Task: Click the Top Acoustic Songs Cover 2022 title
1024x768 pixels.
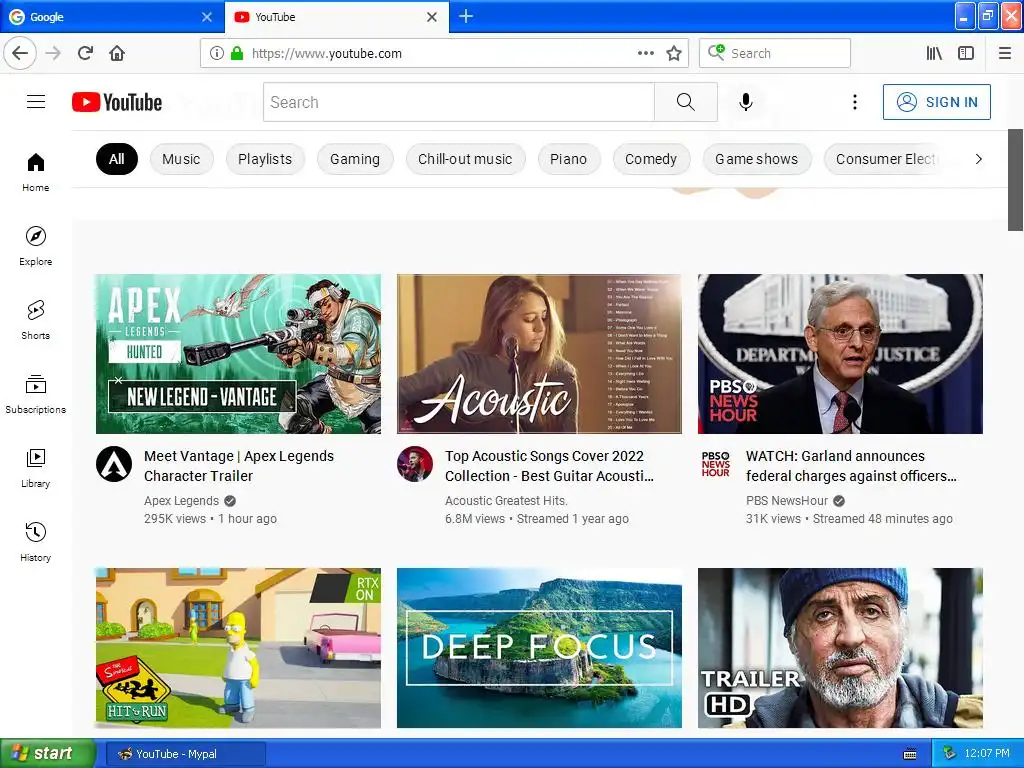Action: tap(549, 466)
